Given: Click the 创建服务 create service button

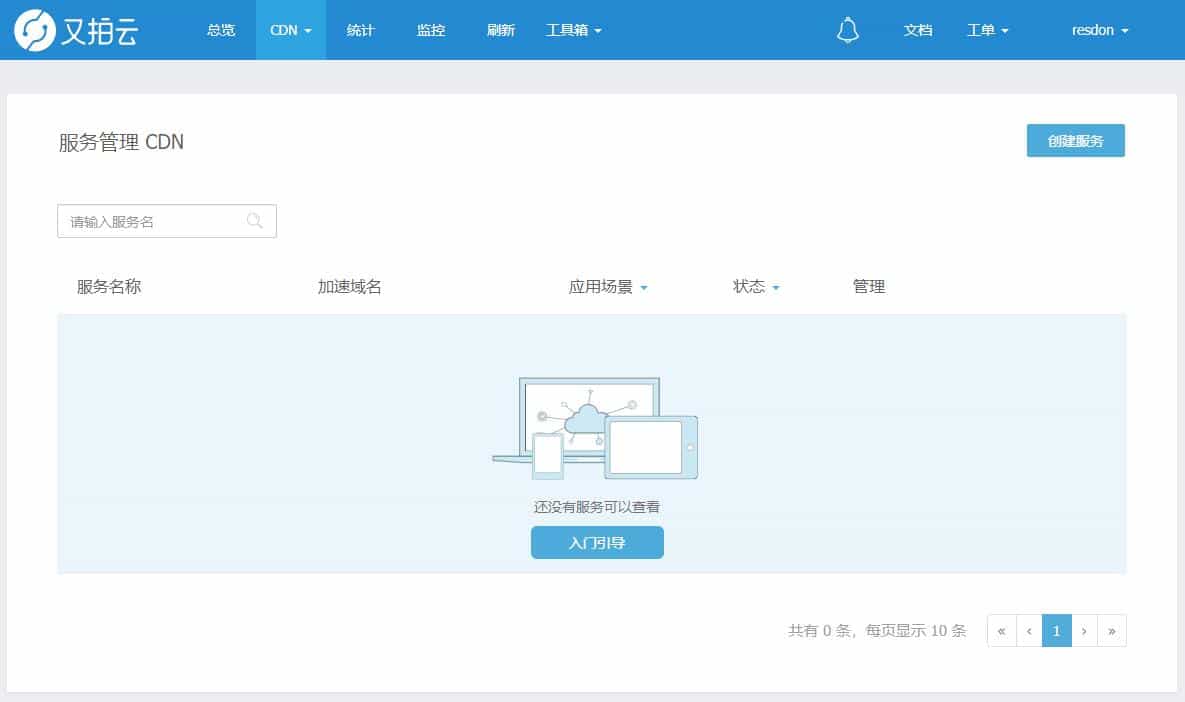Looking at the screenshot, I should click(1075, 140).
